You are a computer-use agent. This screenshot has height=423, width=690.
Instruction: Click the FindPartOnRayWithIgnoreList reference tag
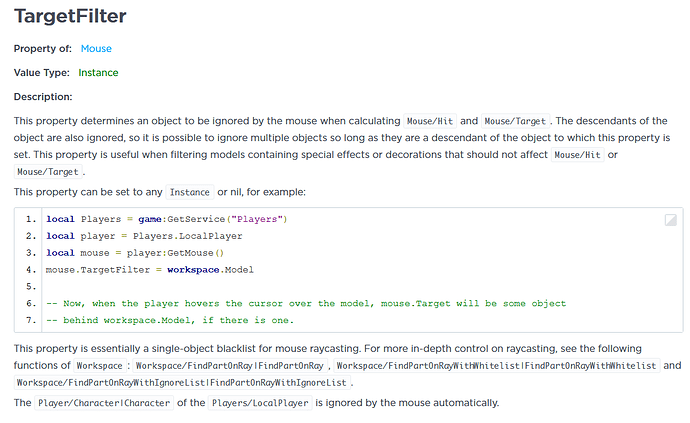click(182, 383)
